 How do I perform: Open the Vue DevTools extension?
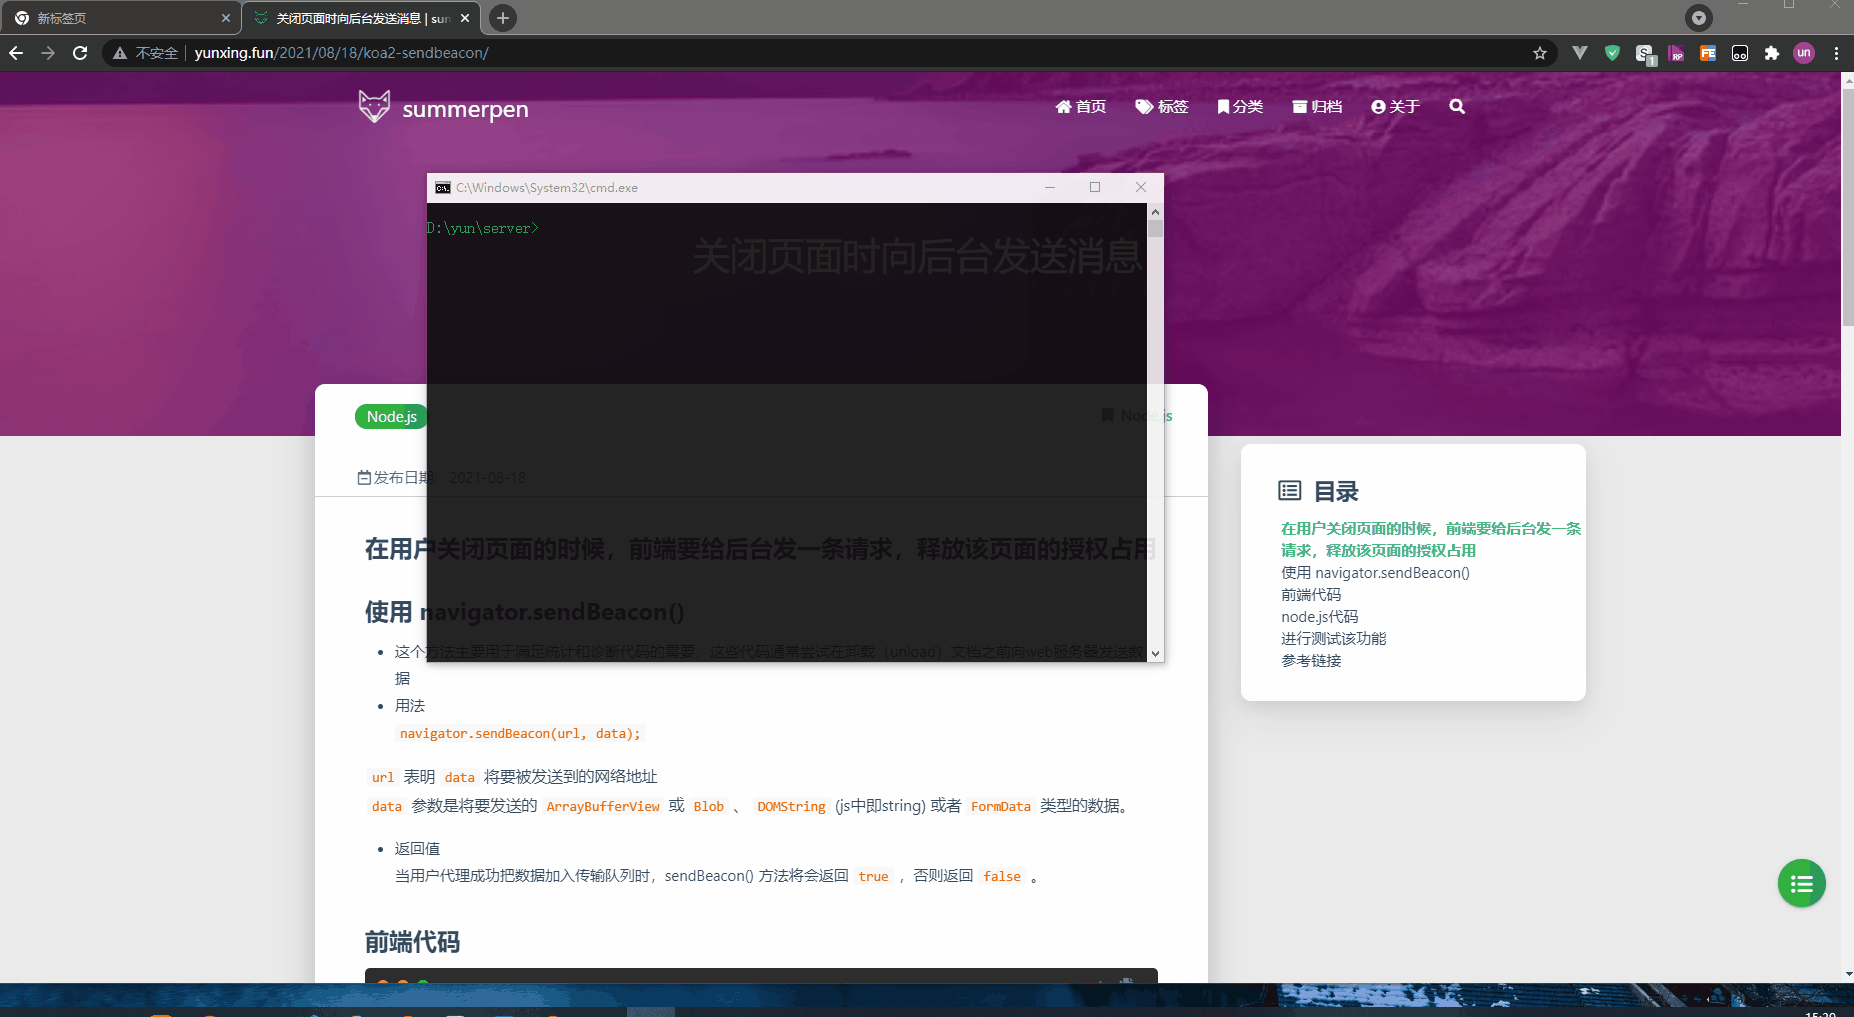pyautogui.click(x=1580, y=53)
